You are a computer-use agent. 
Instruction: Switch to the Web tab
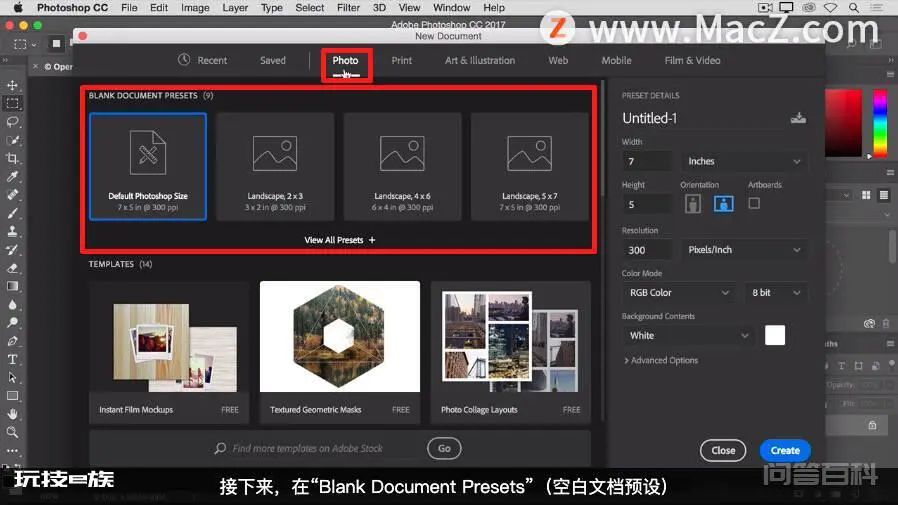click(x=558, y=60)
